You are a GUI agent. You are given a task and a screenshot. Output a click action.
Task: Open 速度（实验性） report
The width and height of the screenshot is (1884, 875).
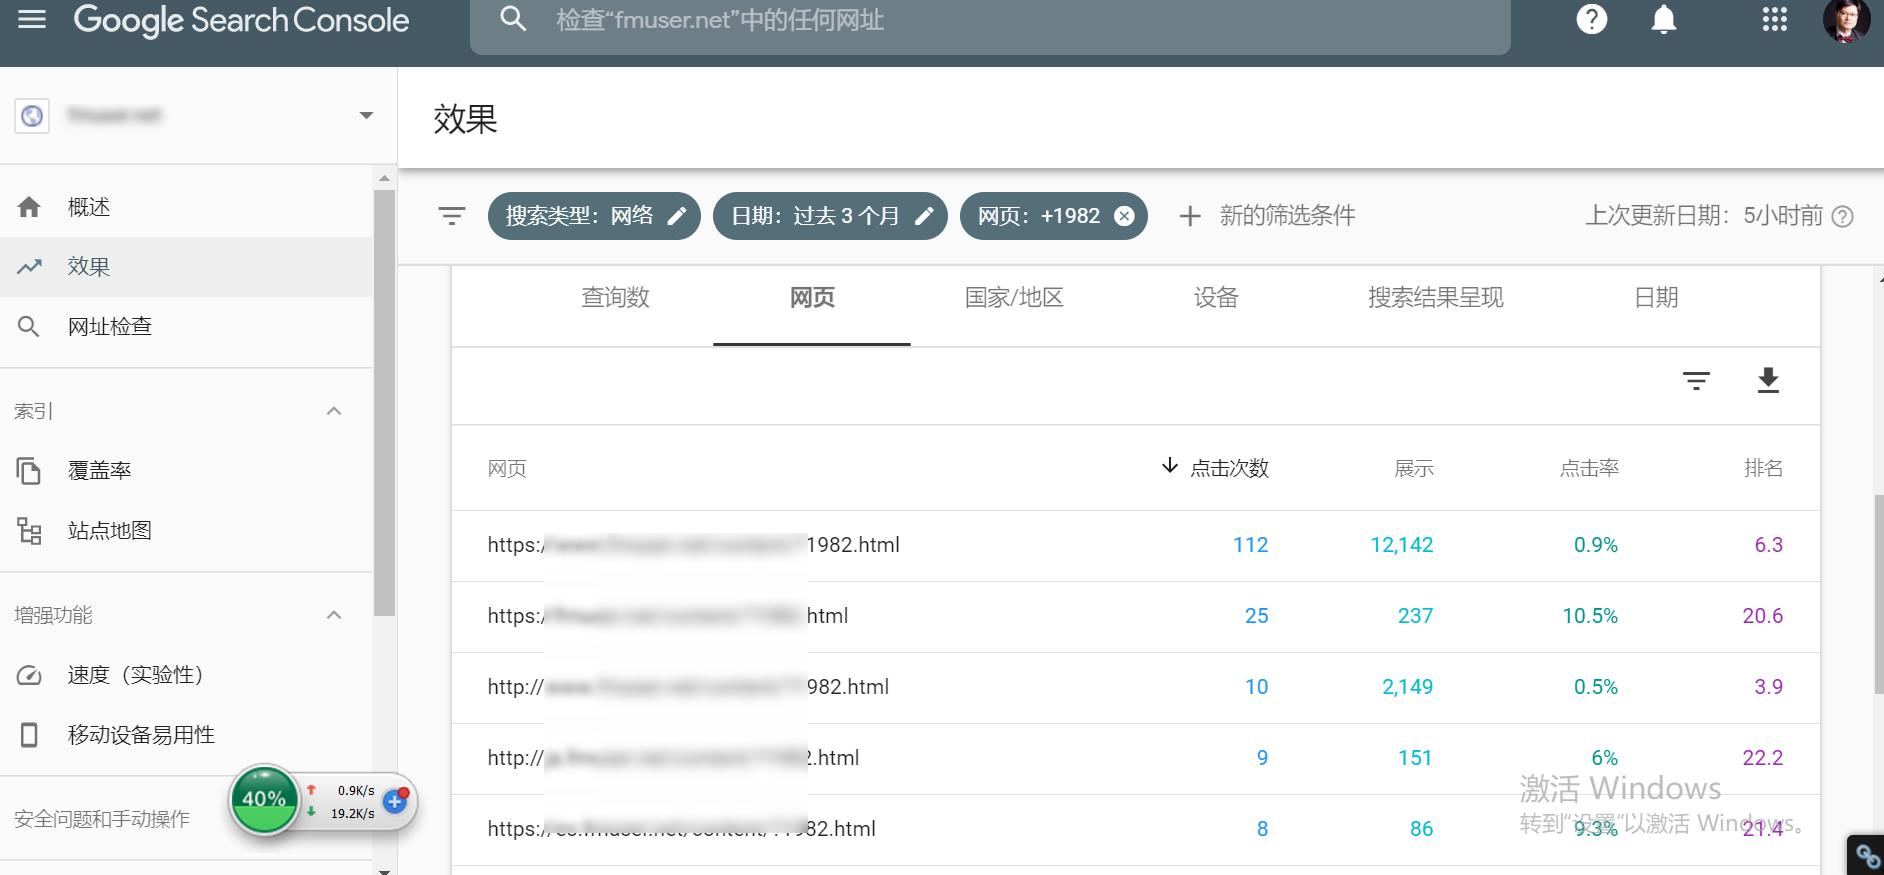[x=186, y=675]
